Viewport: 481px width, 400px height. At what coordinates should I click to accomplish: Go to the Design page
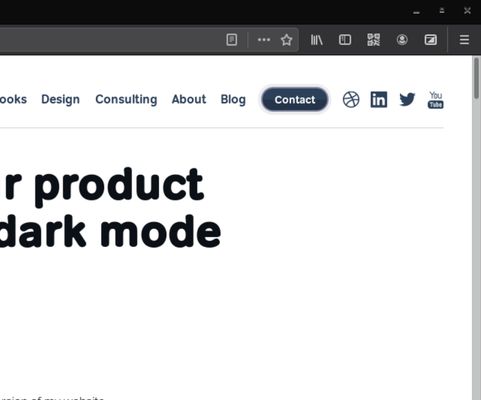point(60,99)
